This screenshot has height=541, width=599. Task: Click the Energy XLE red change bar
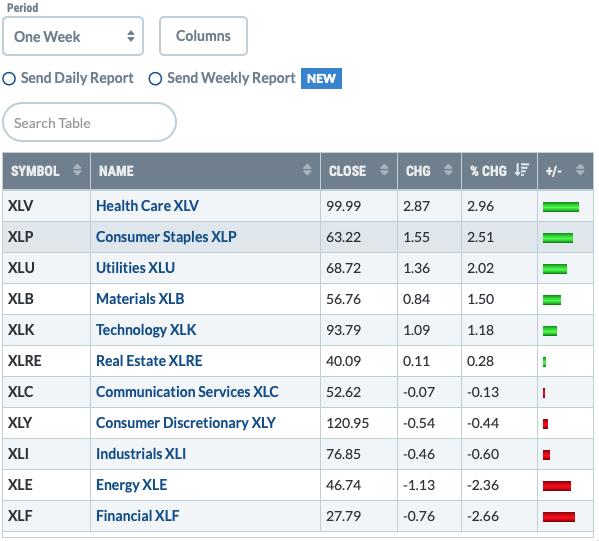coord(557,486)
